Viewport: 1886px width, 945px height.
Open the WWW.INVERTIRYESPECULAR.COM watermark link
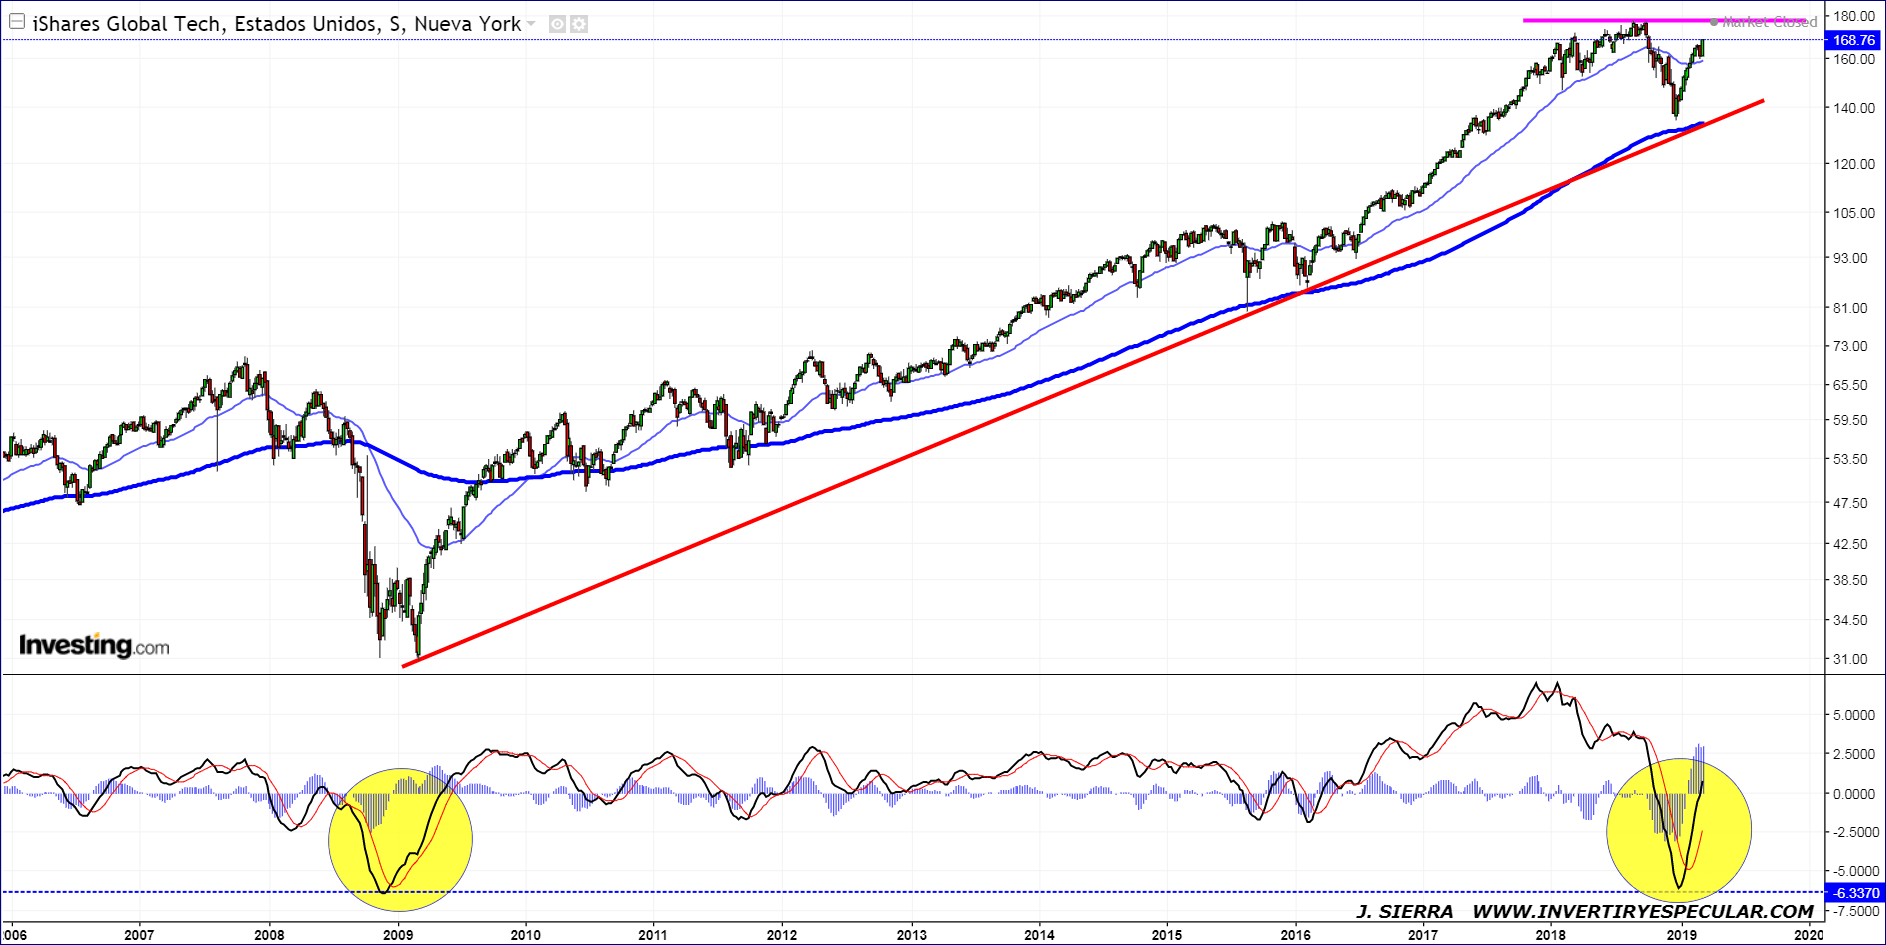pyautogui.click(x=1642, y=911)
